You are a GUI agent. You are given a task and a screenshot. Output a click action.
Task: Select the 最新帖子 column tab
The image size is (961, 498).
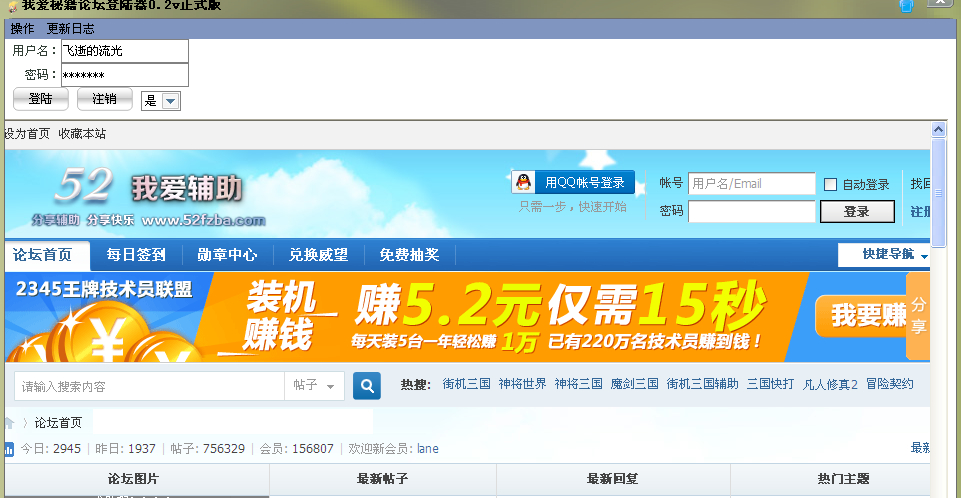tap(382, 479)
